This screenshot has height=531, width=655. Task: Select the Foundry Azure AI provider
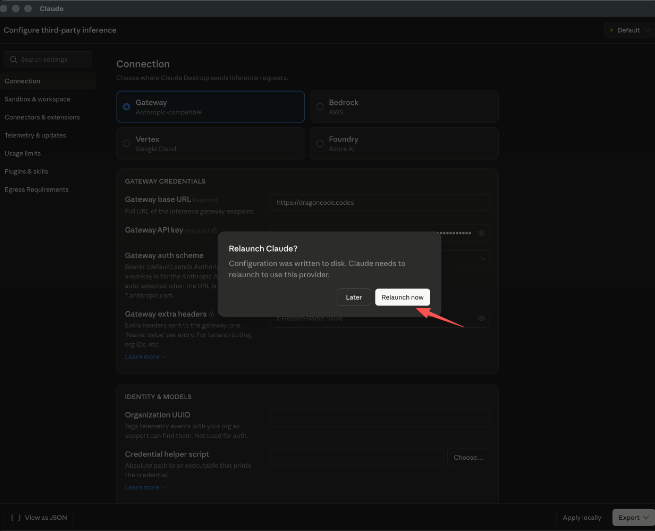pyautogui.click(x=404, y=143)
